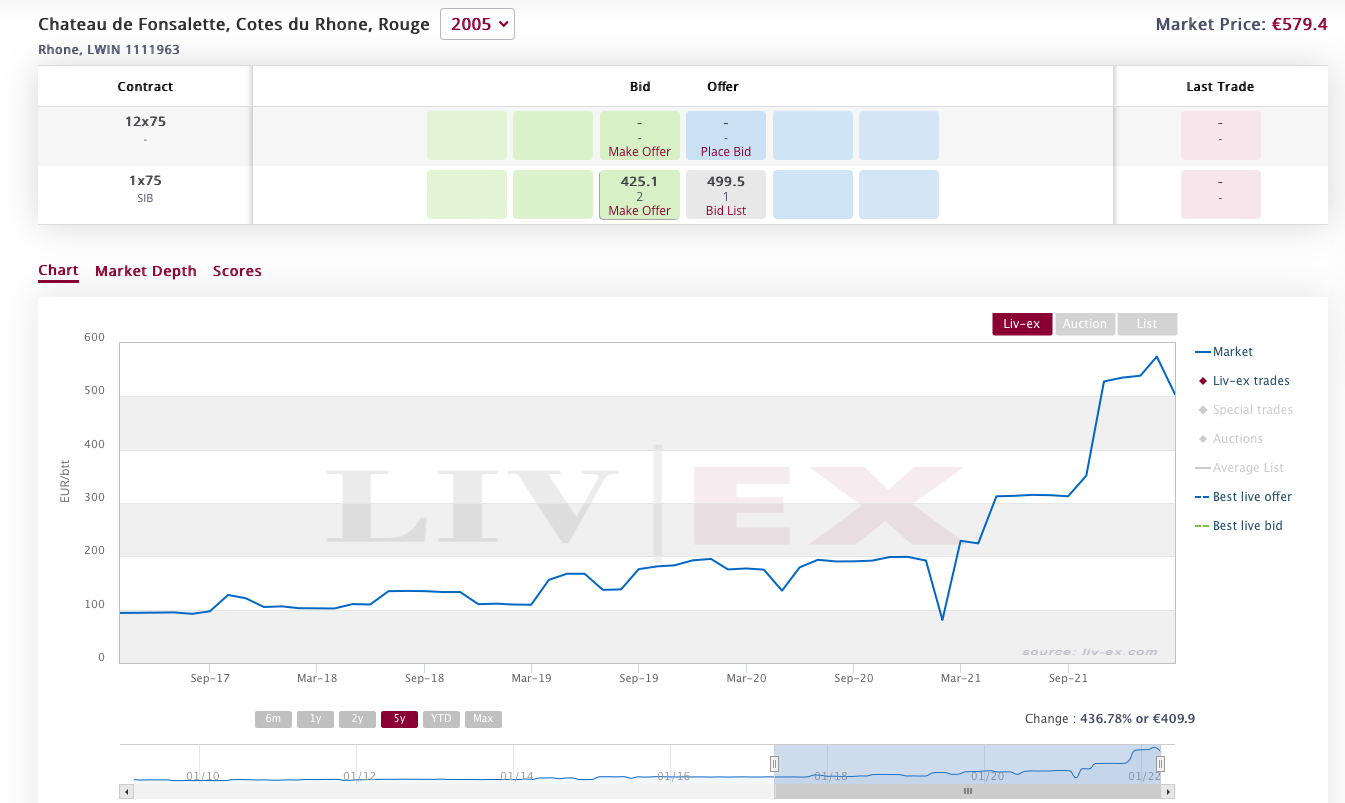Toggle the List data source button
The image size is (1345, 803).
click(1147, 324)
